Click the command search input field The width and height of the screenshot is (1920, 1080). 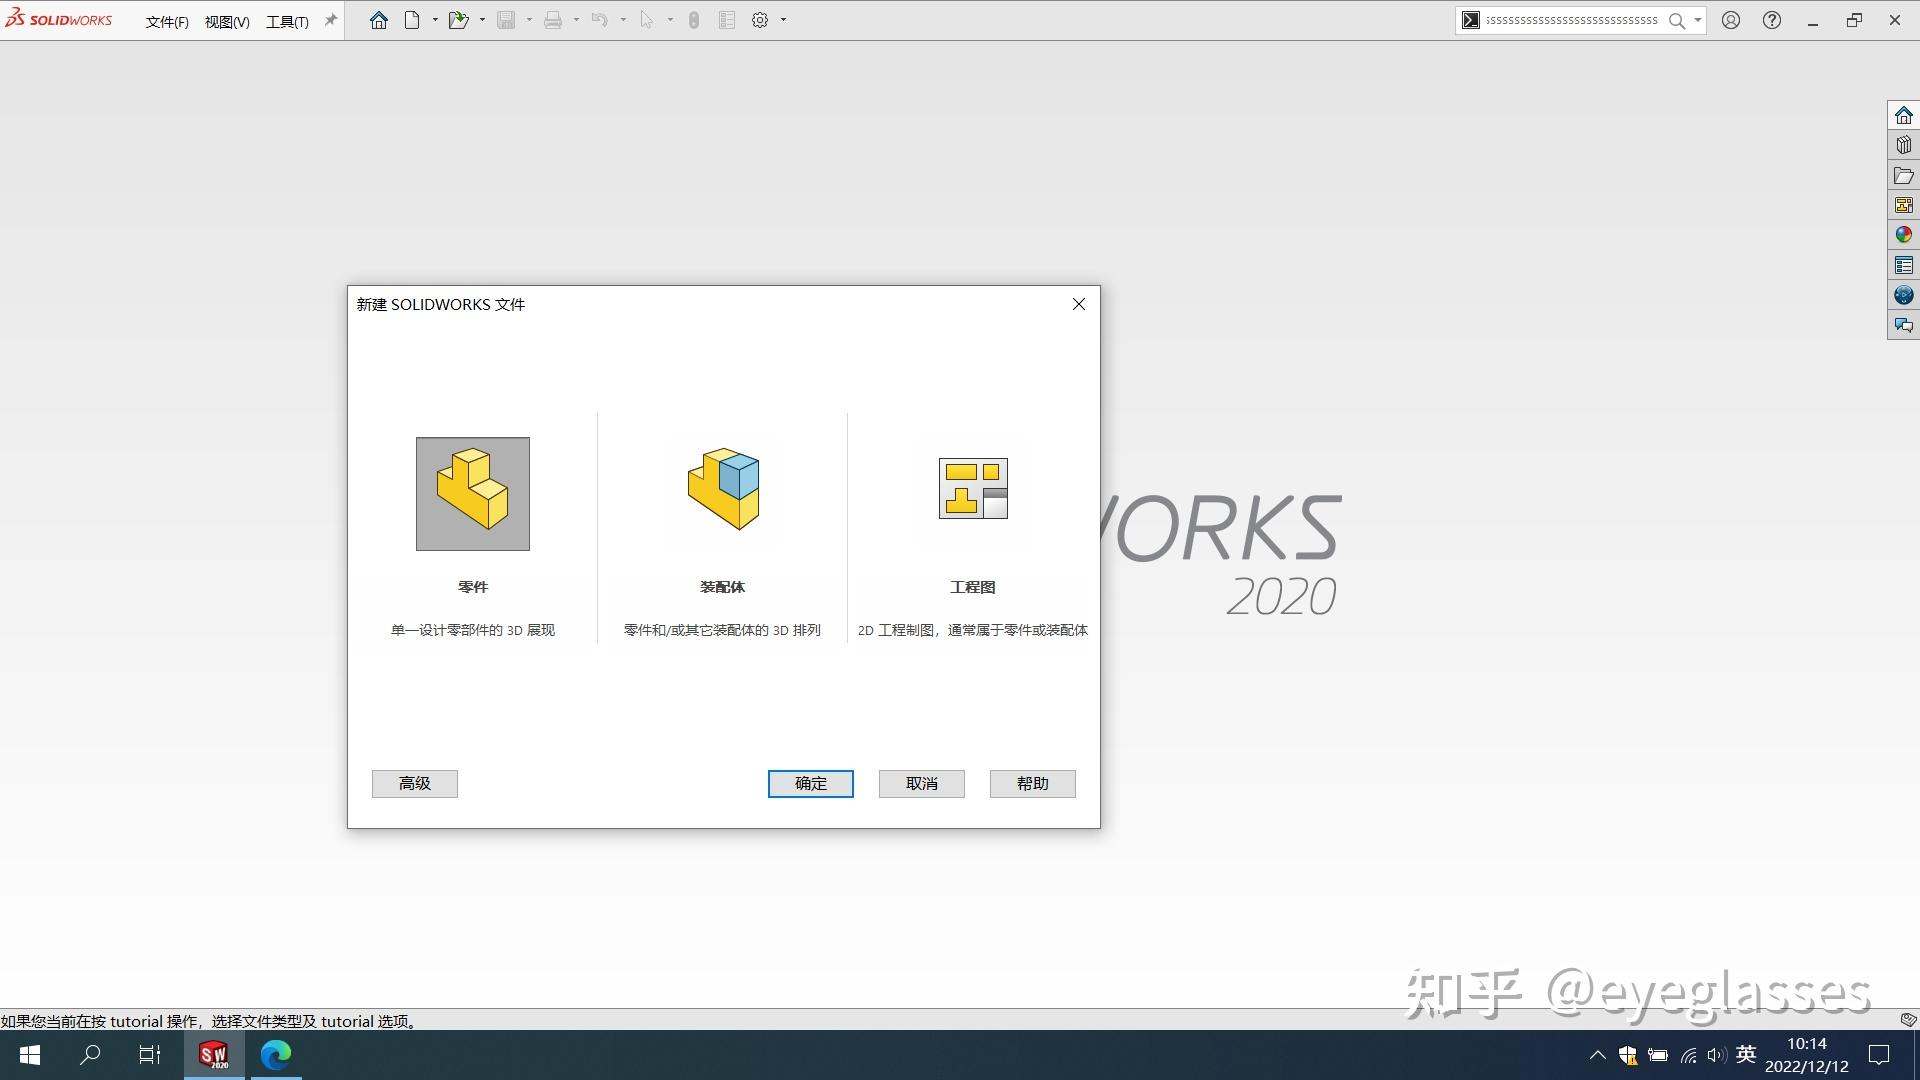tap(1570, 20)
